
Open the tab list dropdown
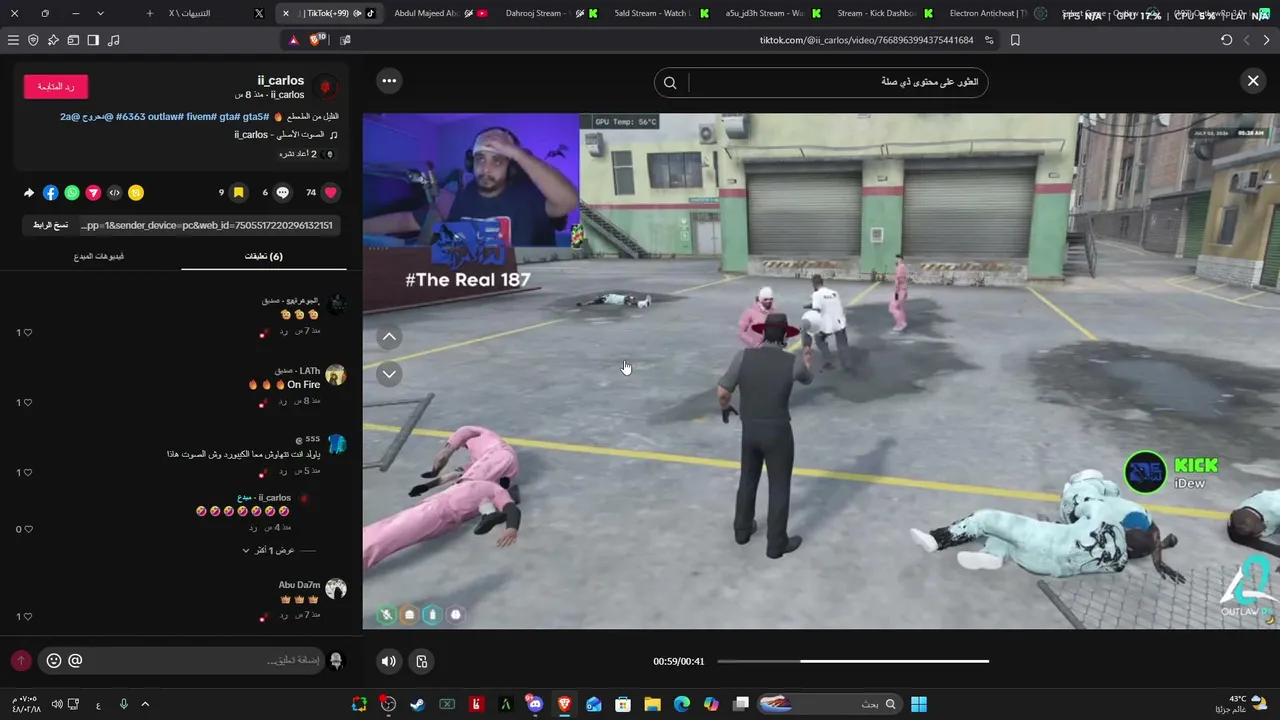click(101, 14)
